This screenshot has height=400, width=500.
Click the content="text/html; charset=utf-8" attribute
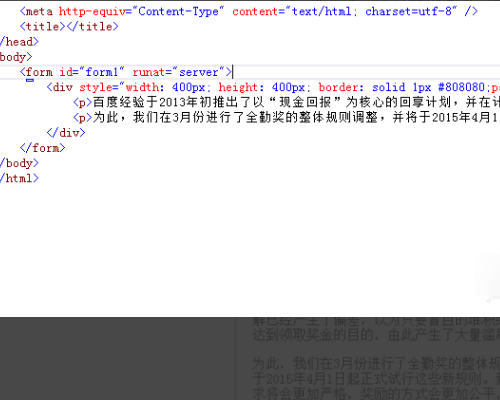click(345, 11)
